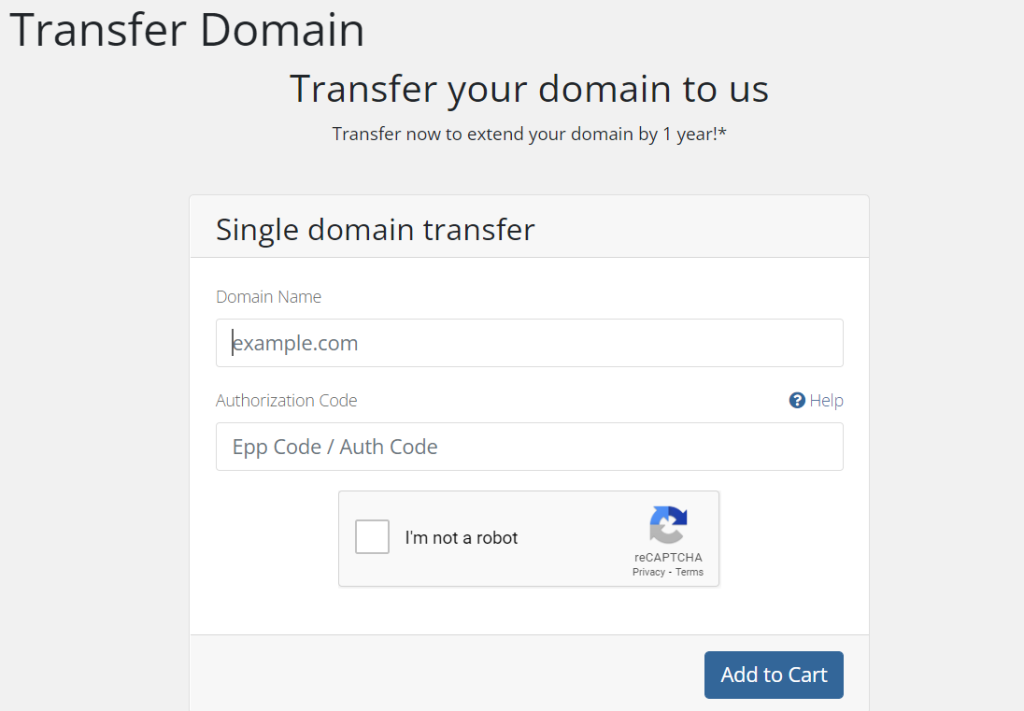Open the reCAPTCHA Privacy link

(x=648, y=572)
